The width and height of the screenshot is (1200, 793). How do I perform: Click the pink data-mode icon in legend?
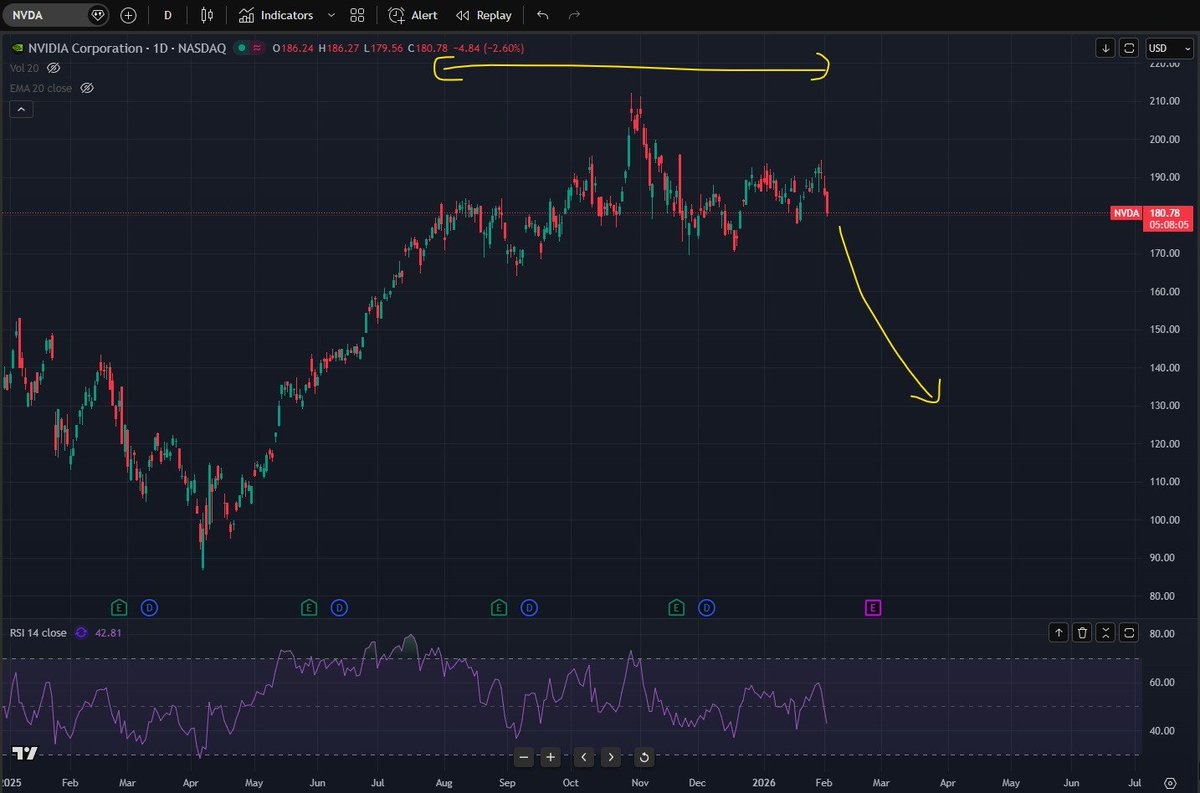[x=257, y=47]
